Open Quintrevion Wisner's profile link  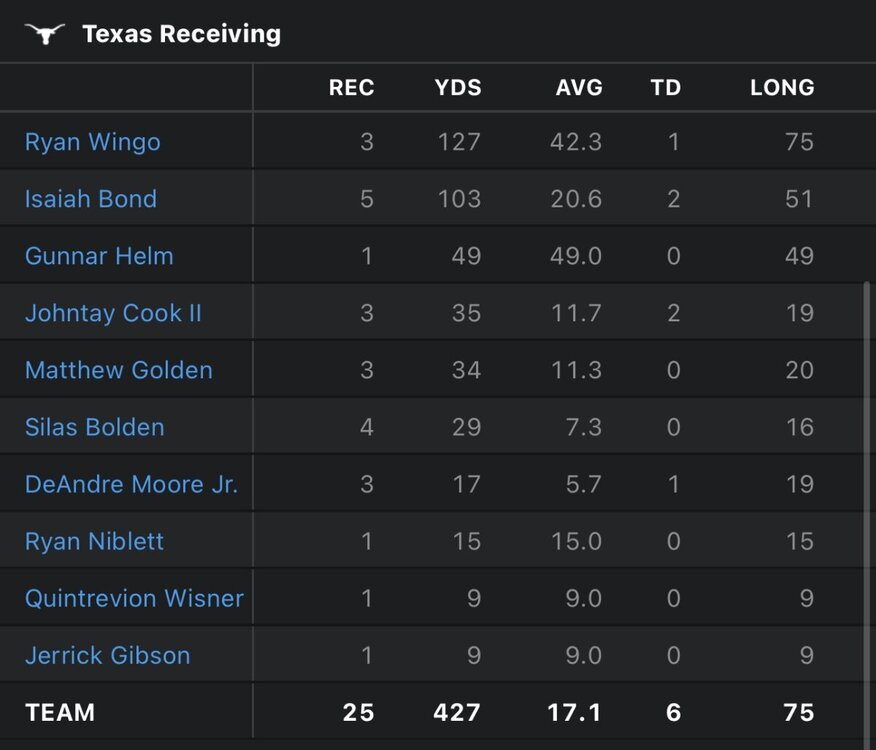coord(134,598)
